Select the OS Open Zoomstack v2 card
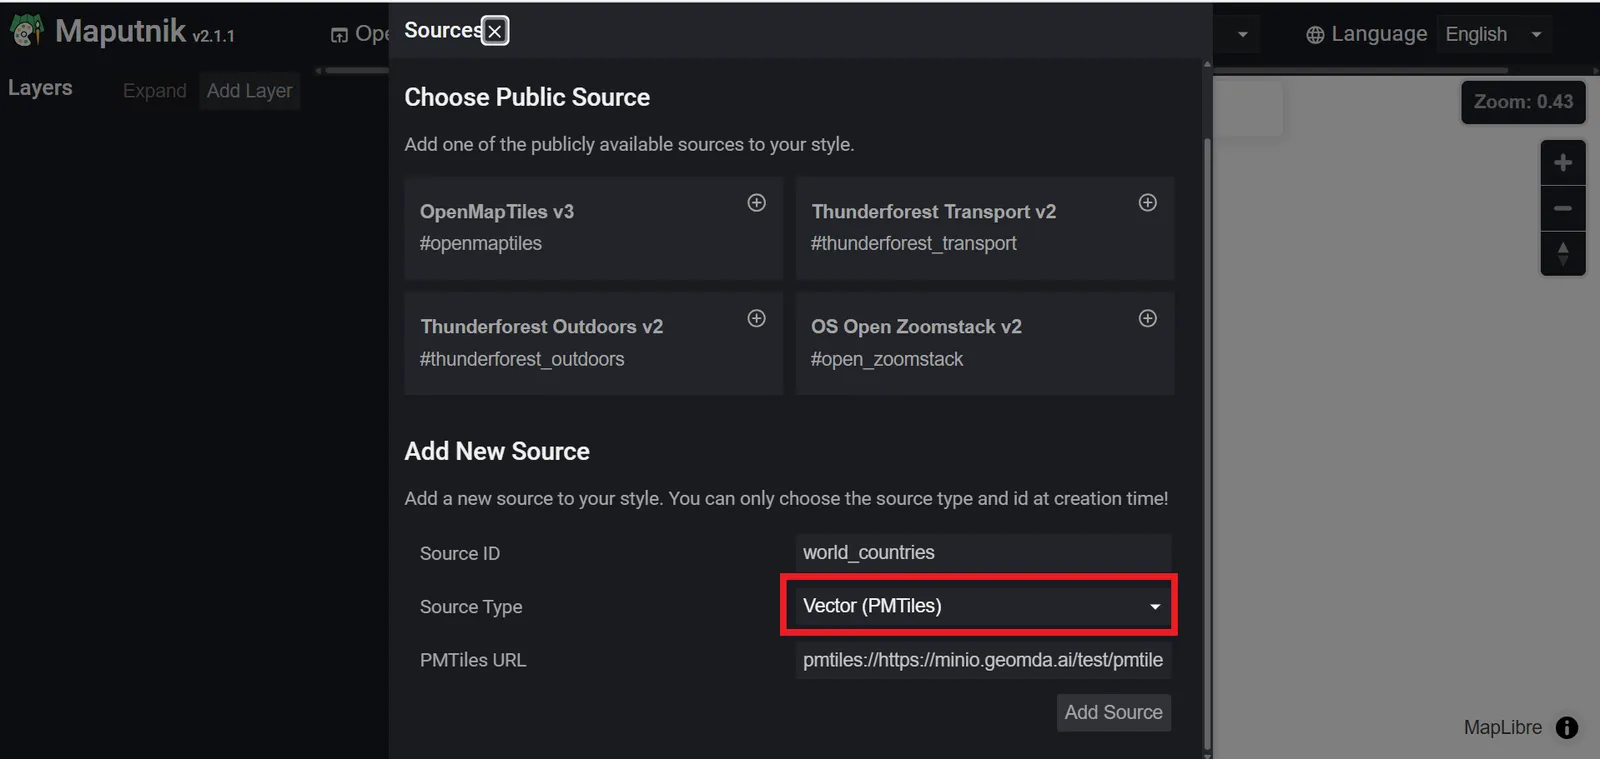1600x759 pixels. (985, 343)
